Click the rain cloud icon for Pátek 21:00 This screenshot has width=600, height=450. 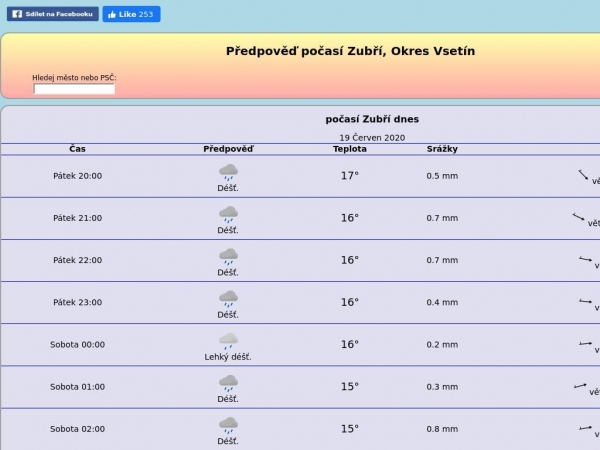pos(228,214)
